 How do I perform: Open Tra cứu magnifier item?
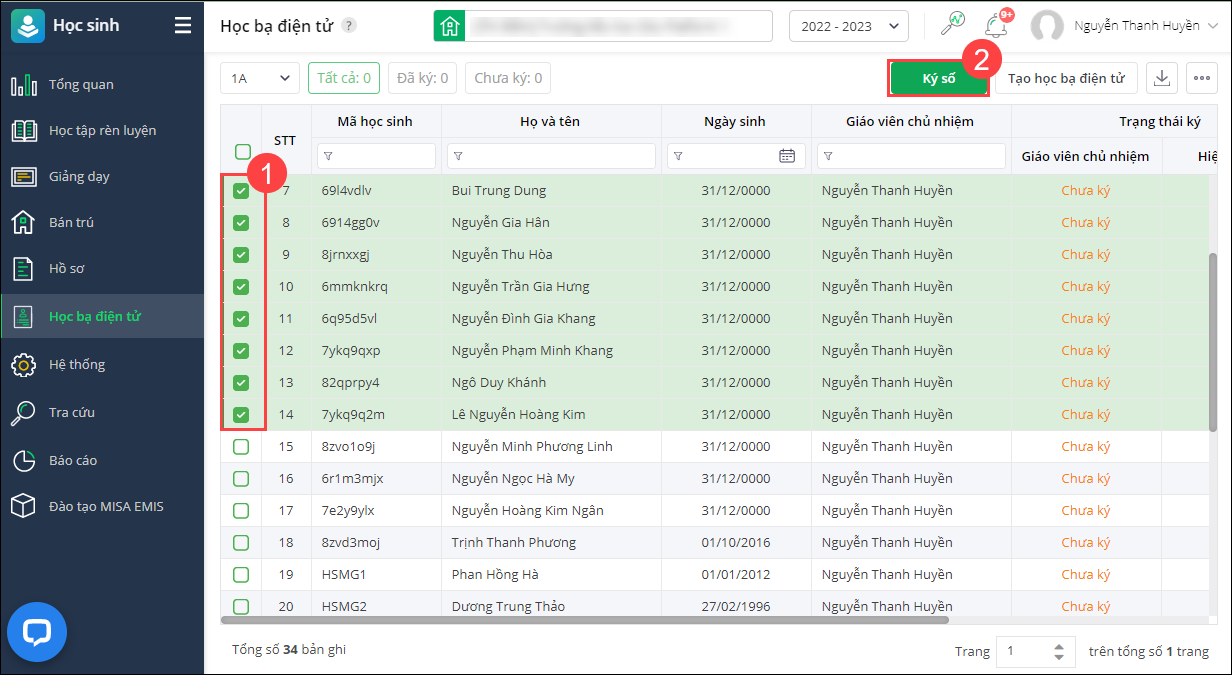coord(102,413)
